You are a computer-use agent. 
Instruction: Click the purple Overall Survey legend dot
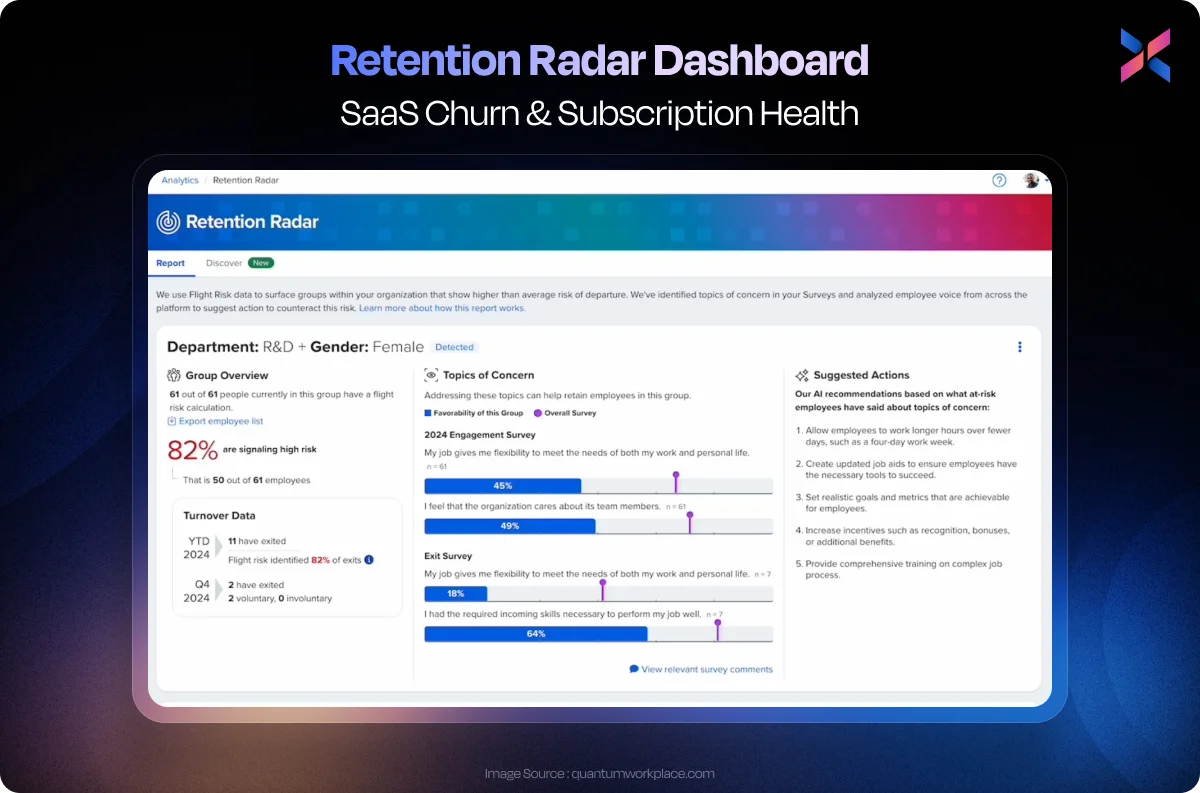pyautogui.click(x=537, y=412)
